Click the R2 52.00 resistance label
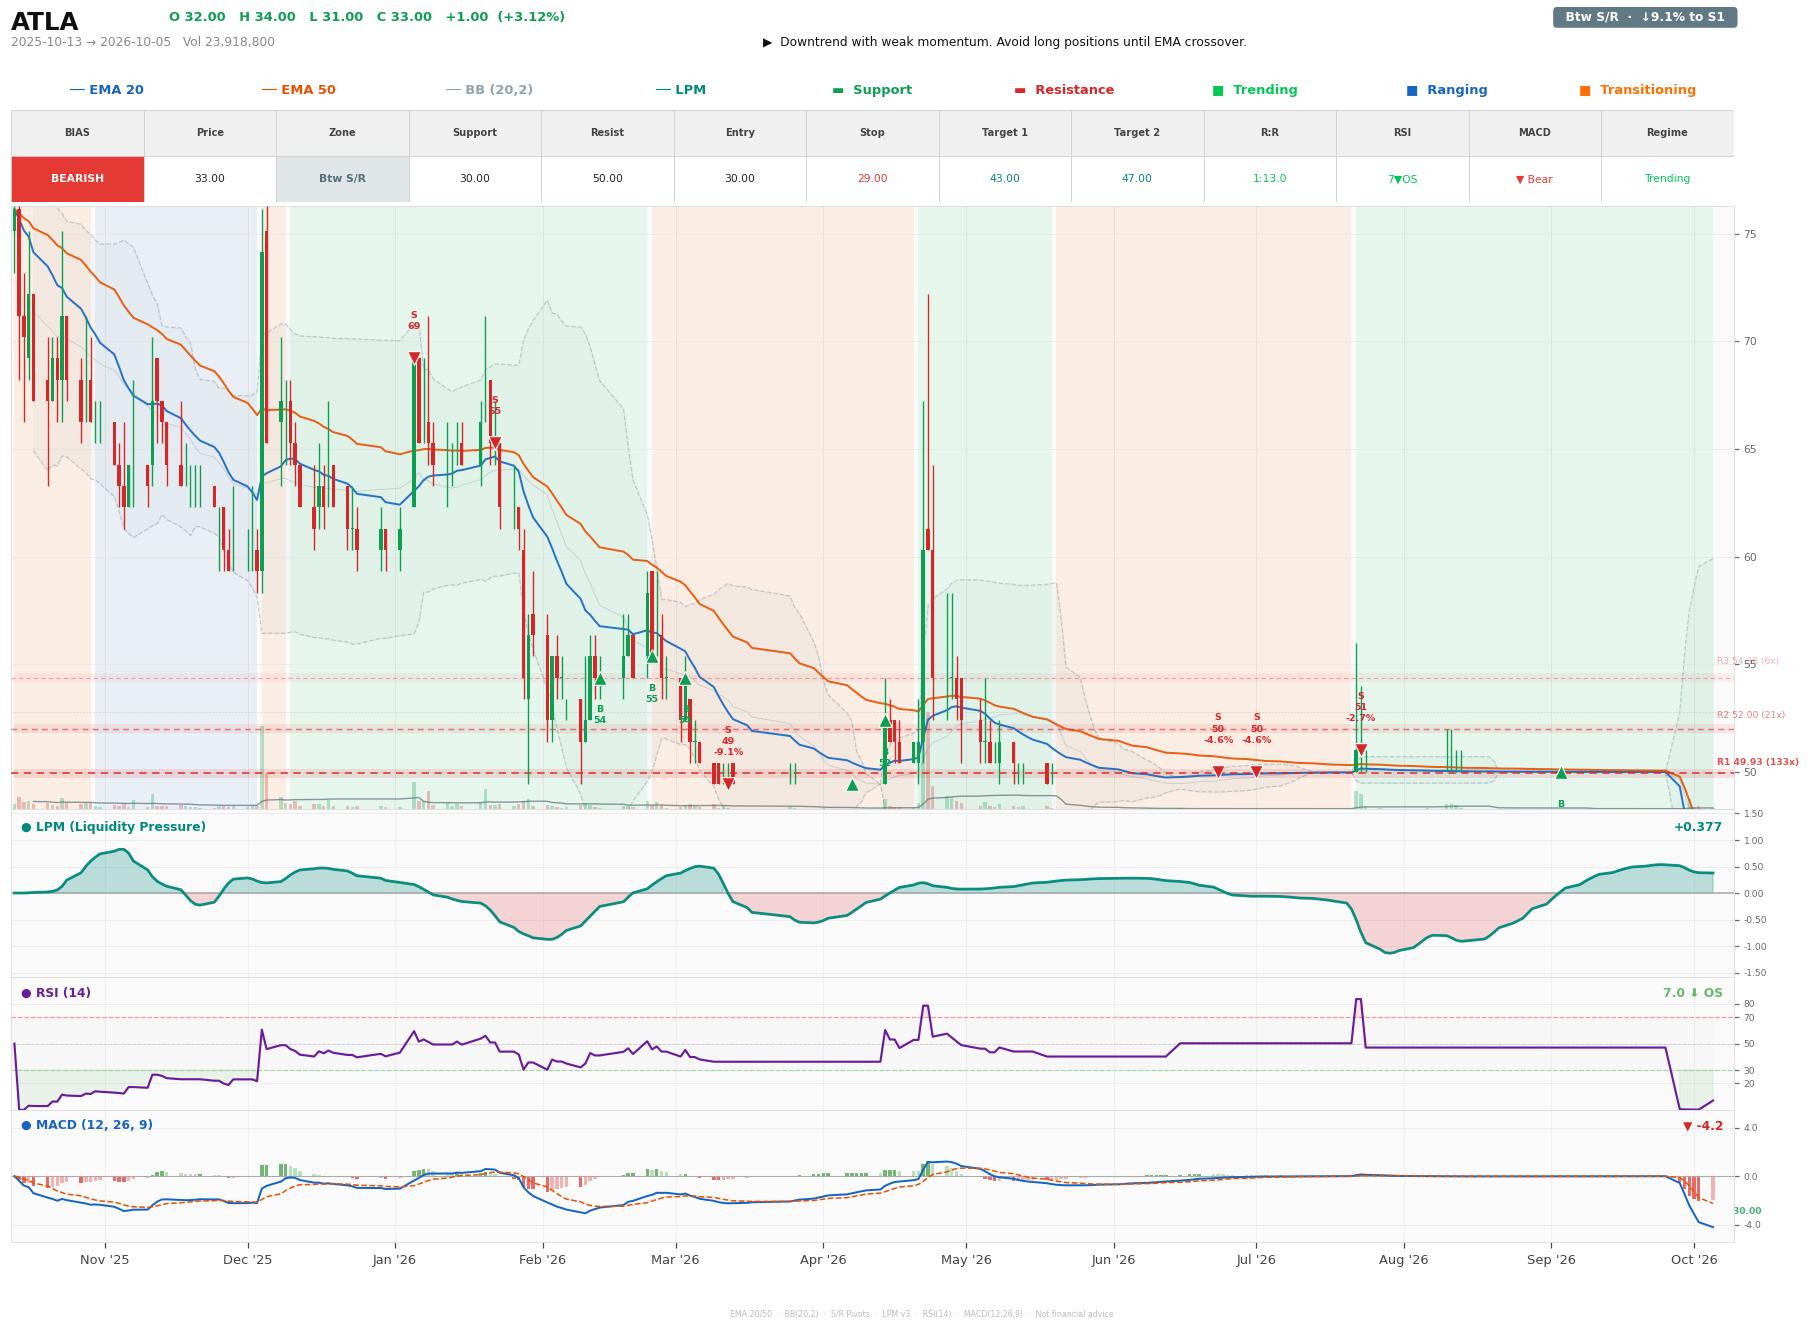The height and width of the screenshot is (1330, 1810). tap(1750, 715)
